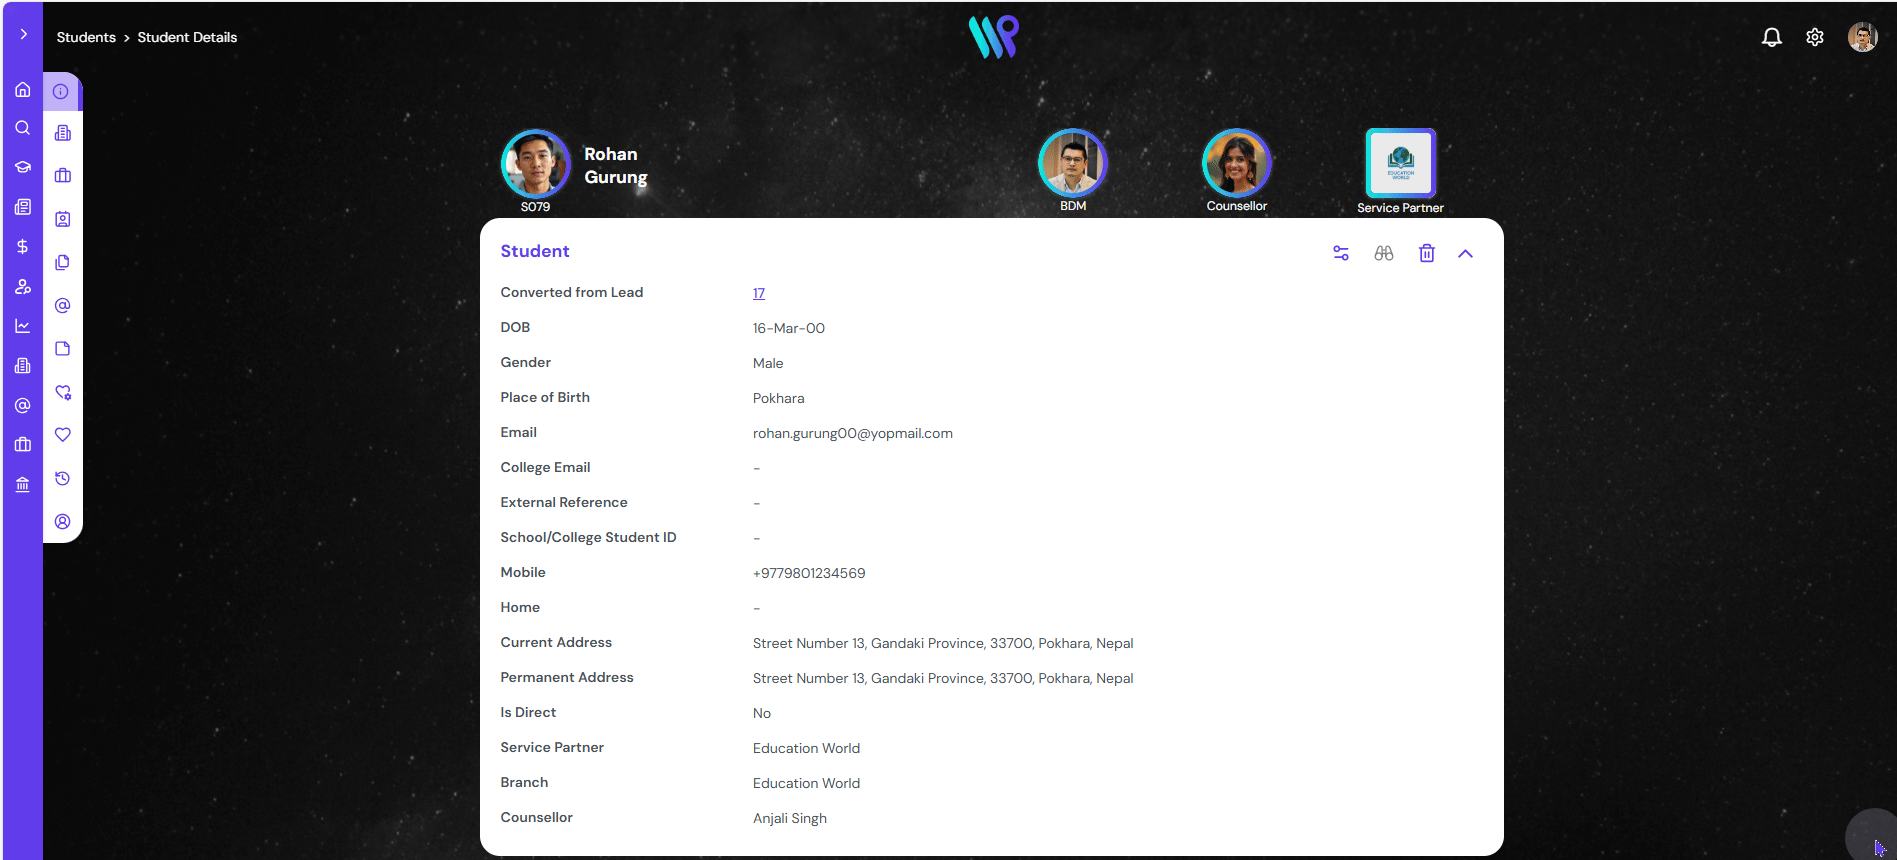Open the Service Partner logo thumbnail

(1400, 163)
